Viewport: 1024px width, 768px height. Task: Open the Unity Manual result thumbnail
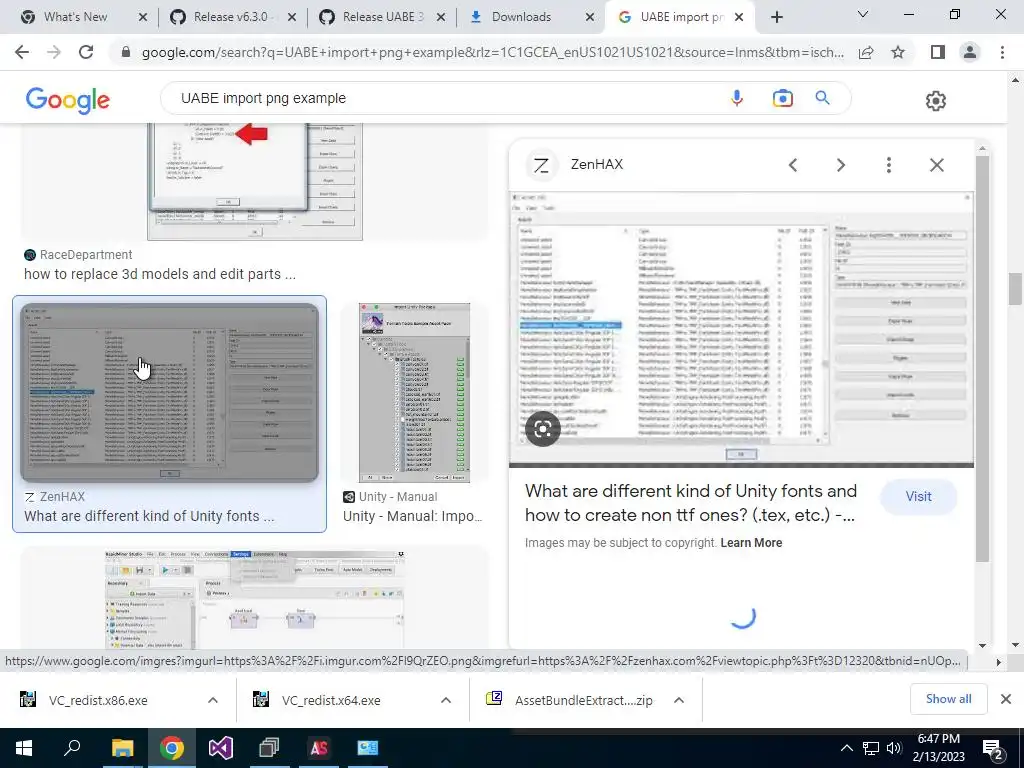click(x=414, y=392)
